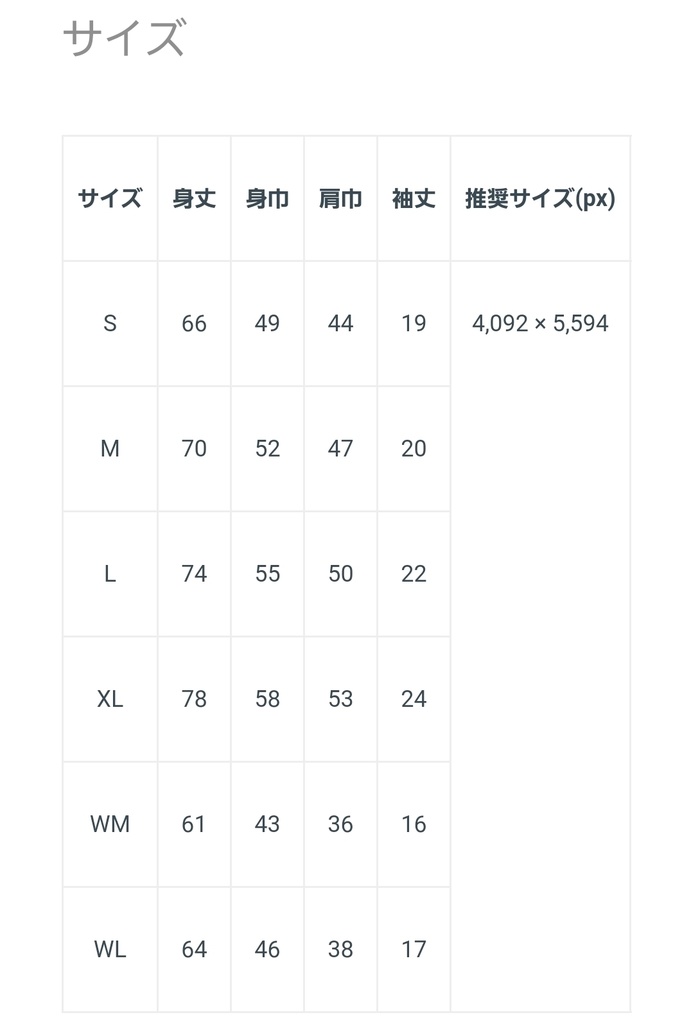Click the WM size row label
This screenshot has width=682, height=1024.
tap(110, 824)
